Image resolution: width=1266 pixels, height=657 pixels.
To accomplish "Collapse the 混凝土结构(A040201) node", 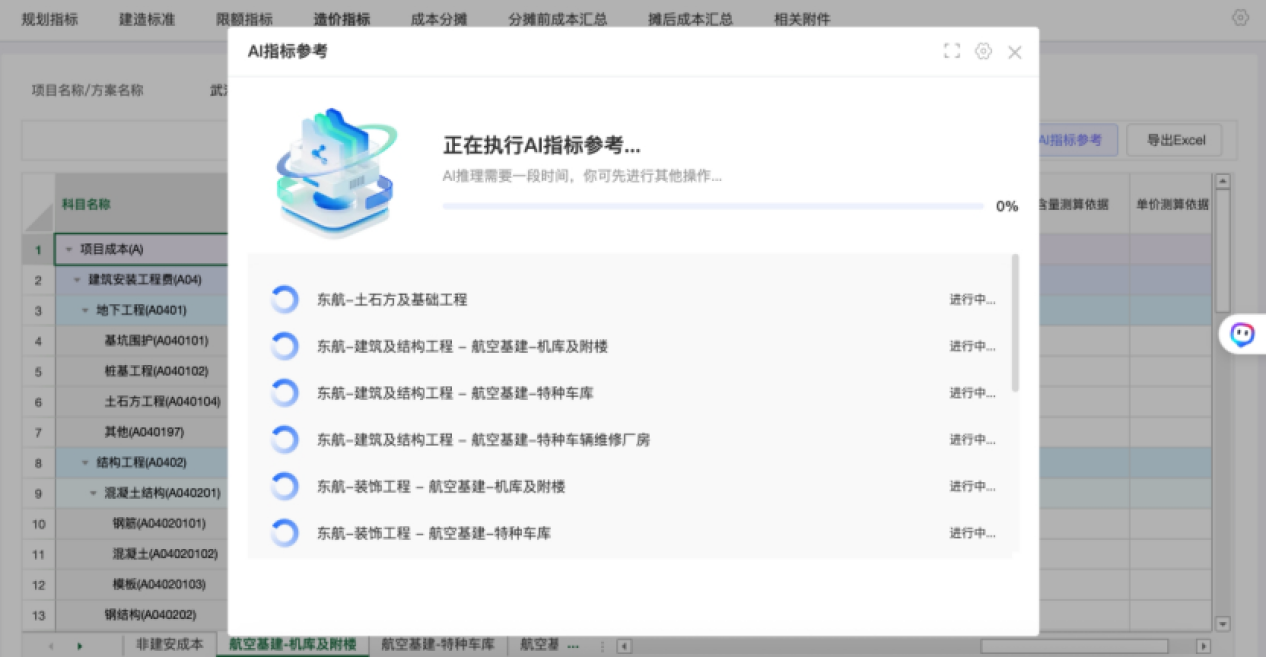I will tap(93, 493).
